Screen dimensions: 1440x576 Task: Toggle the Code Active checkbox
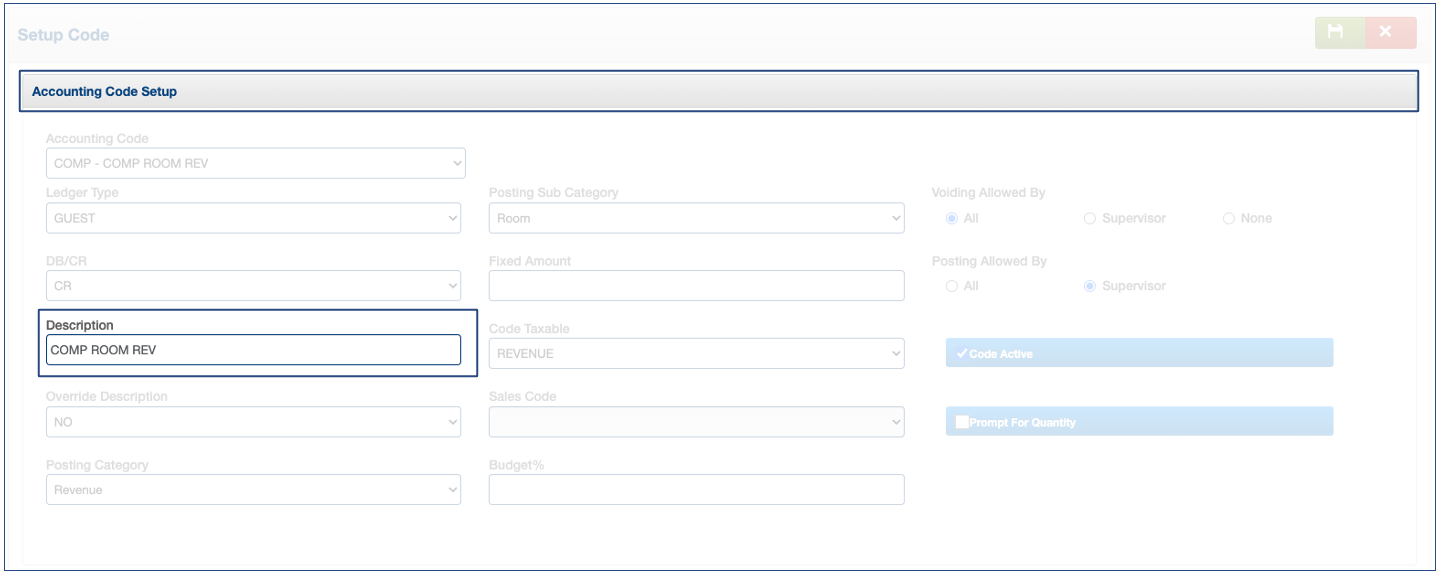pos(962,354)
